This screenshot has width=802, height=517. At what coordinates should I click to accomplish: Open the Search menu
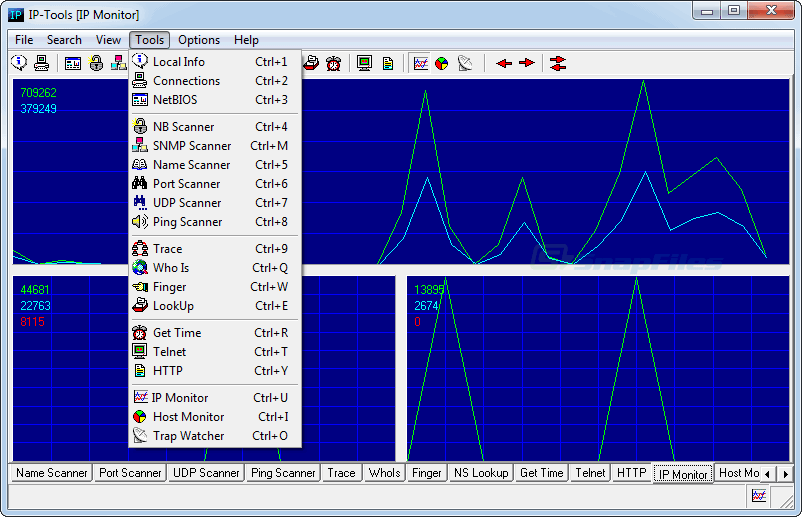(x=64, y=40)
